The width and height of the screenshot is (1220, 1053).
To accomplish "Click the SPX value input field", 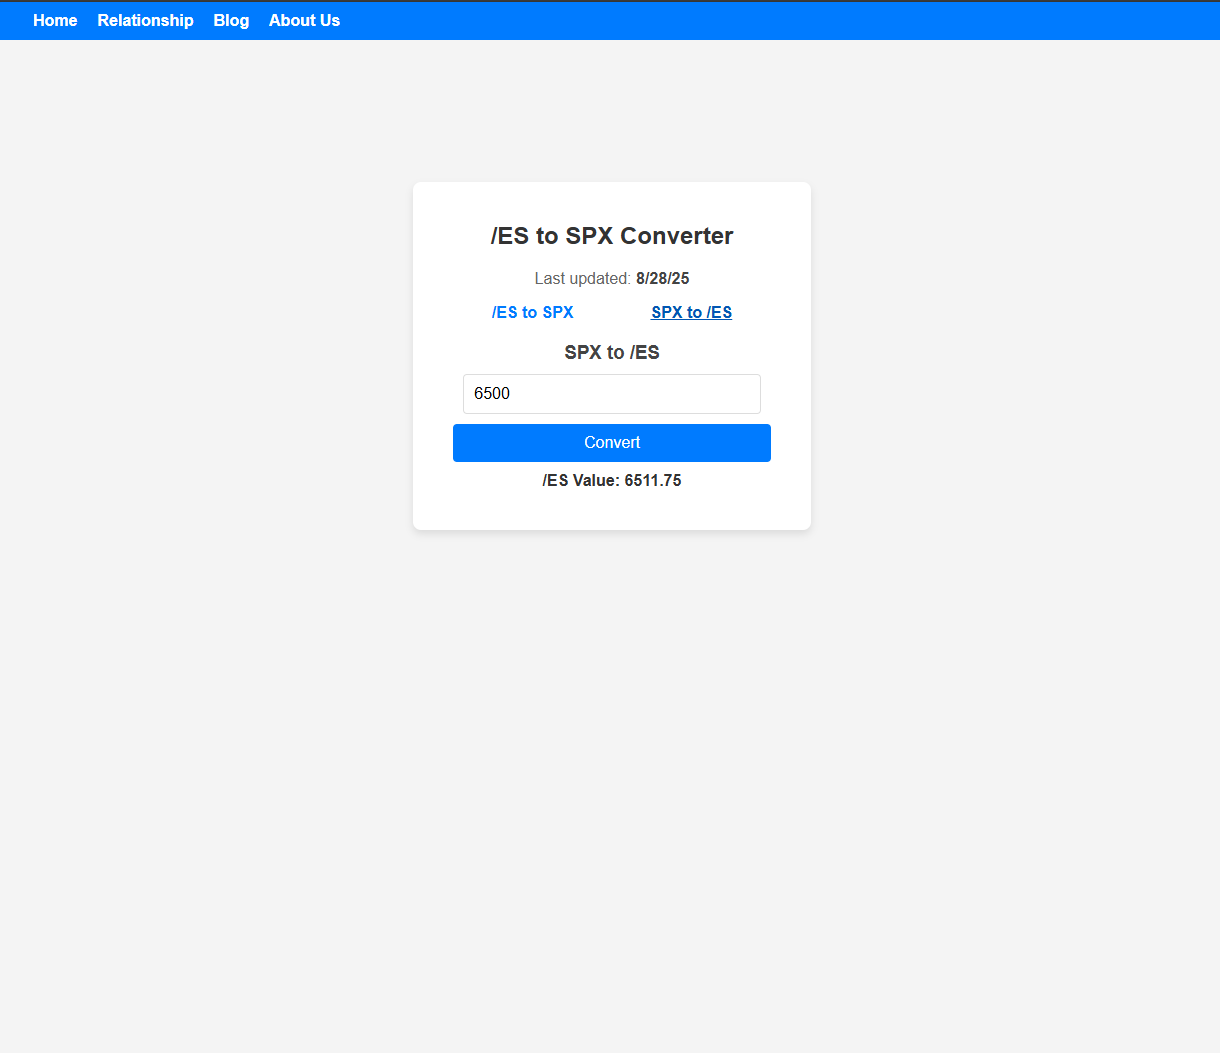I will pyautogui.click(x=612, y=394).
